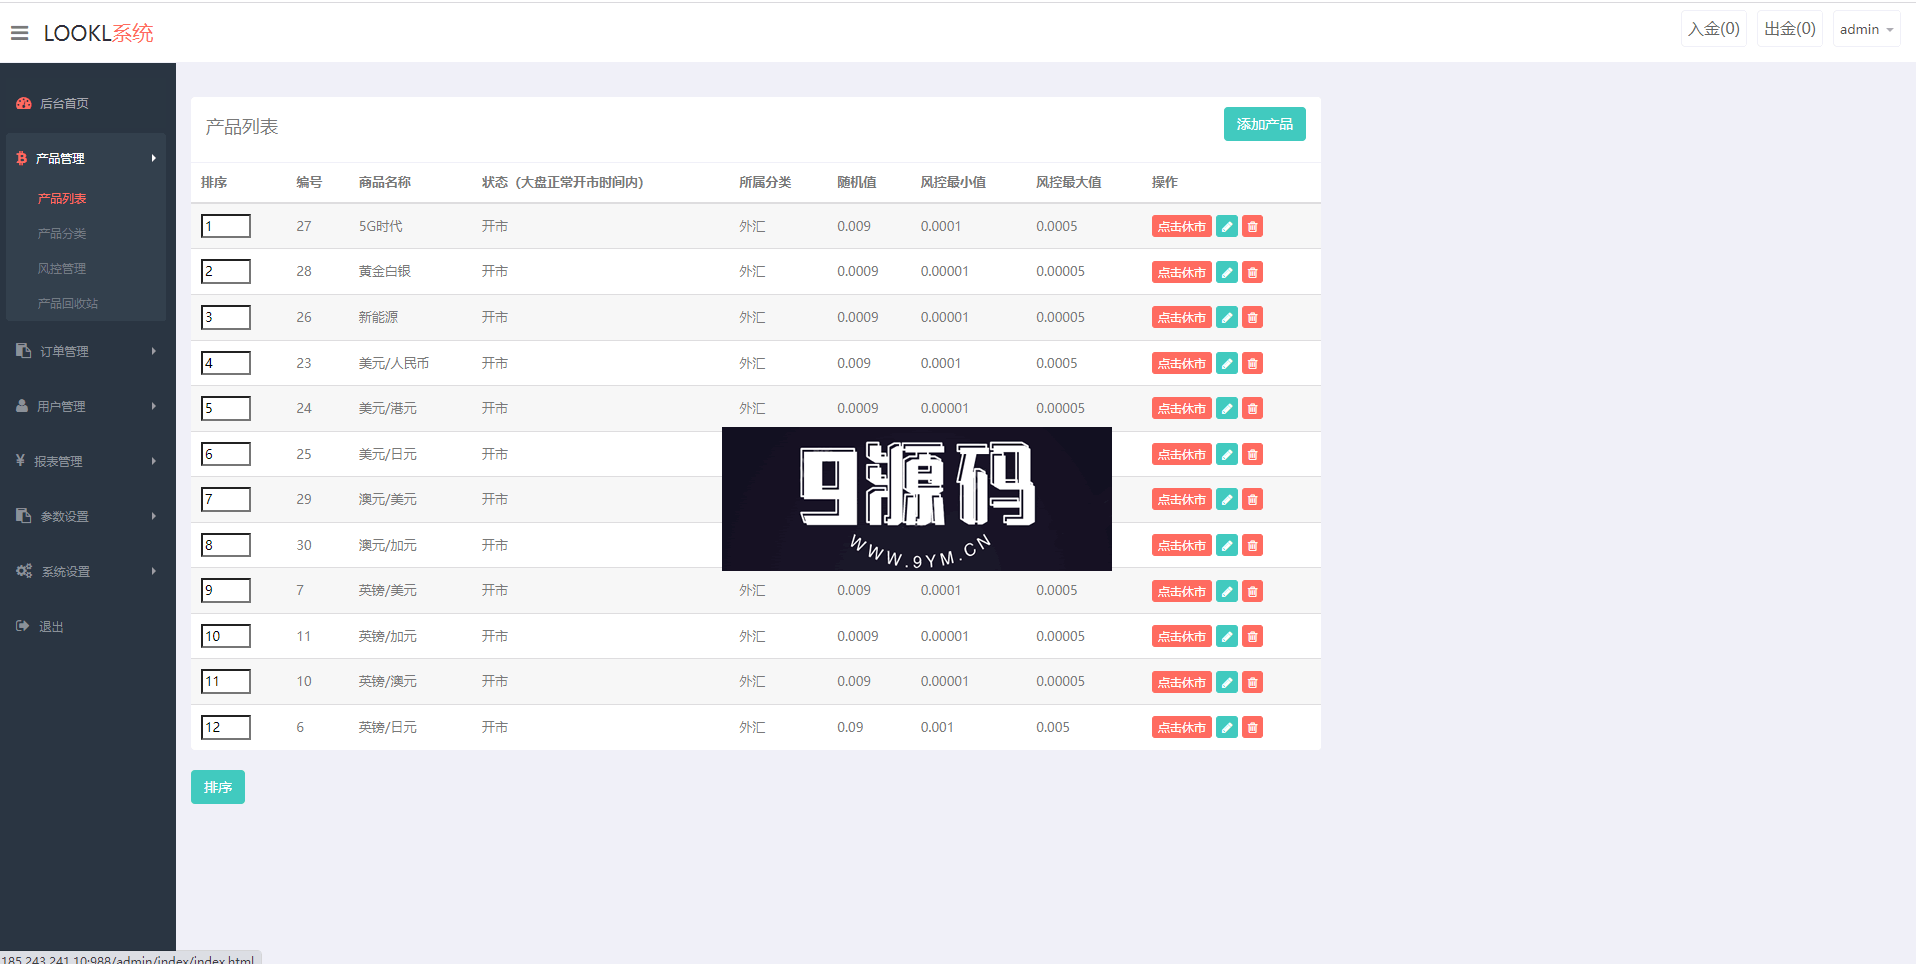This screenshot has height=964, width=1916.
Task: Delete the 美元/人民币 product via trash icon
Action: (1252, 364)
